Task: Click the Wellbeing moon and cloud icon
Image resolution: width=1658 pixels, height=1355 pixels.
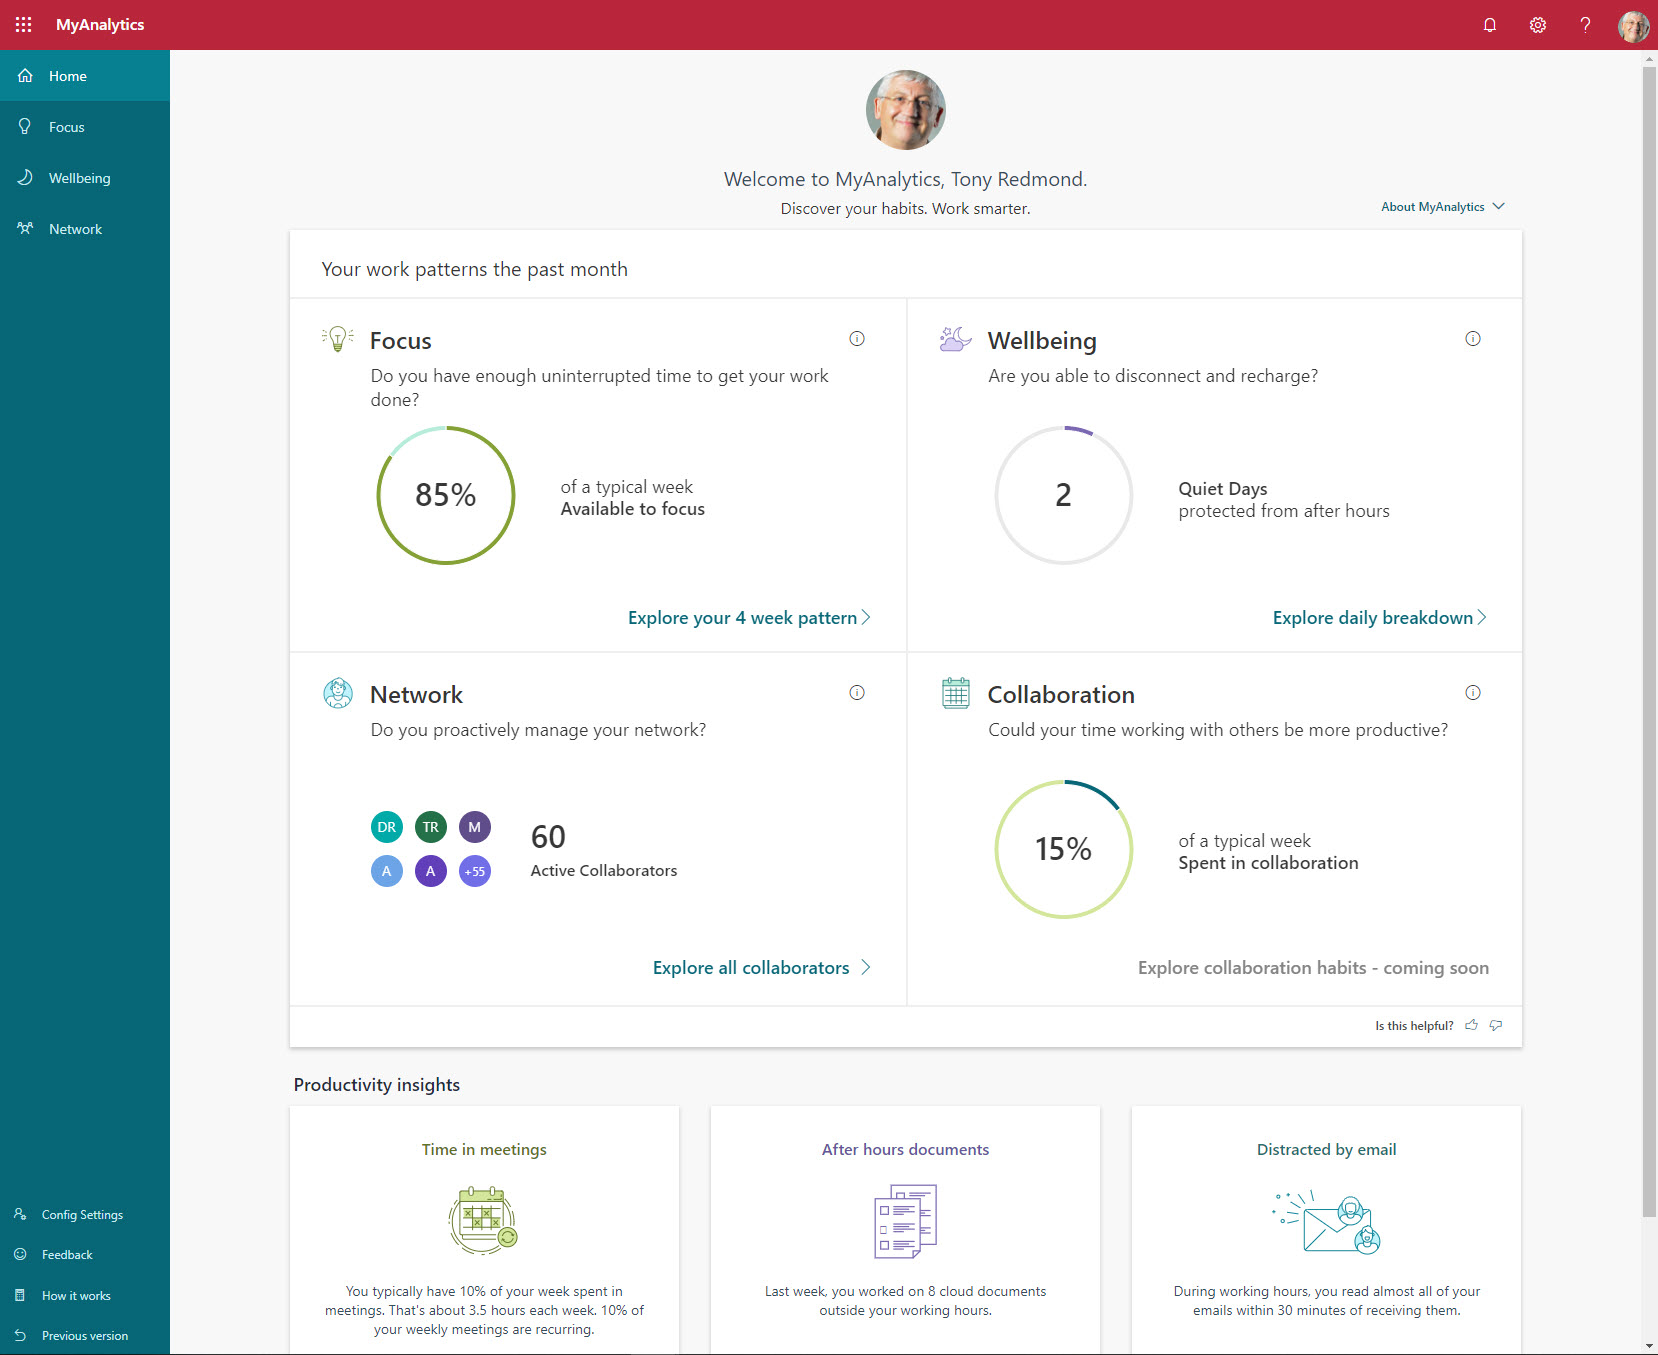Action: [955, 339]
